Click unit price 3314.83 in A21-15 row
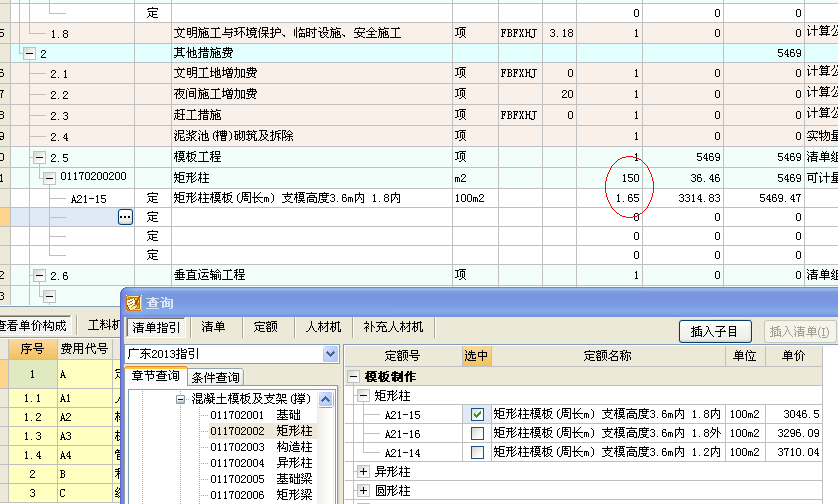Image resolution: width=838 pixels, height=504 pixels. click(x=683, y=198)
